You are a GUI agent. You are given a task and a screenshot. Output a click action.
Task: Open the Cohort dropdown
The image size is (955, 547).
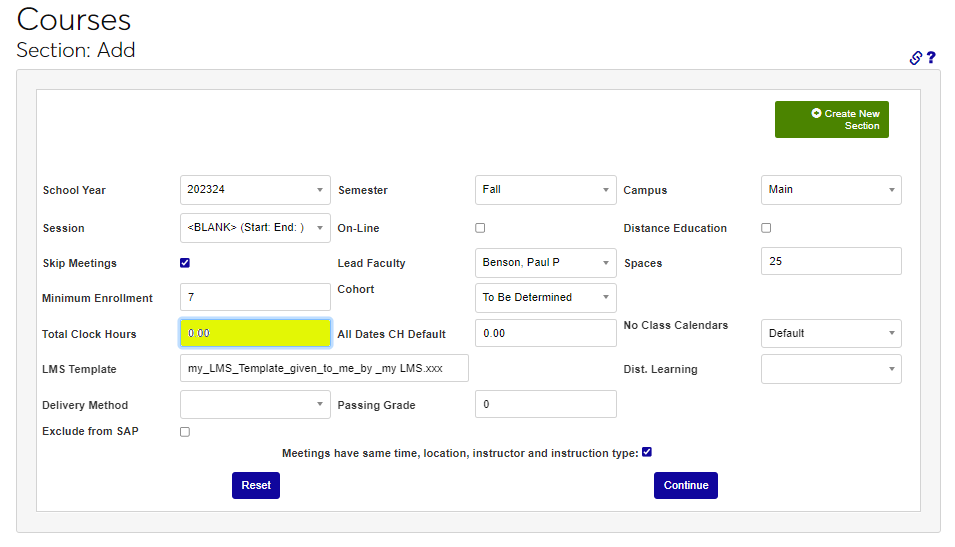(545, 298)
